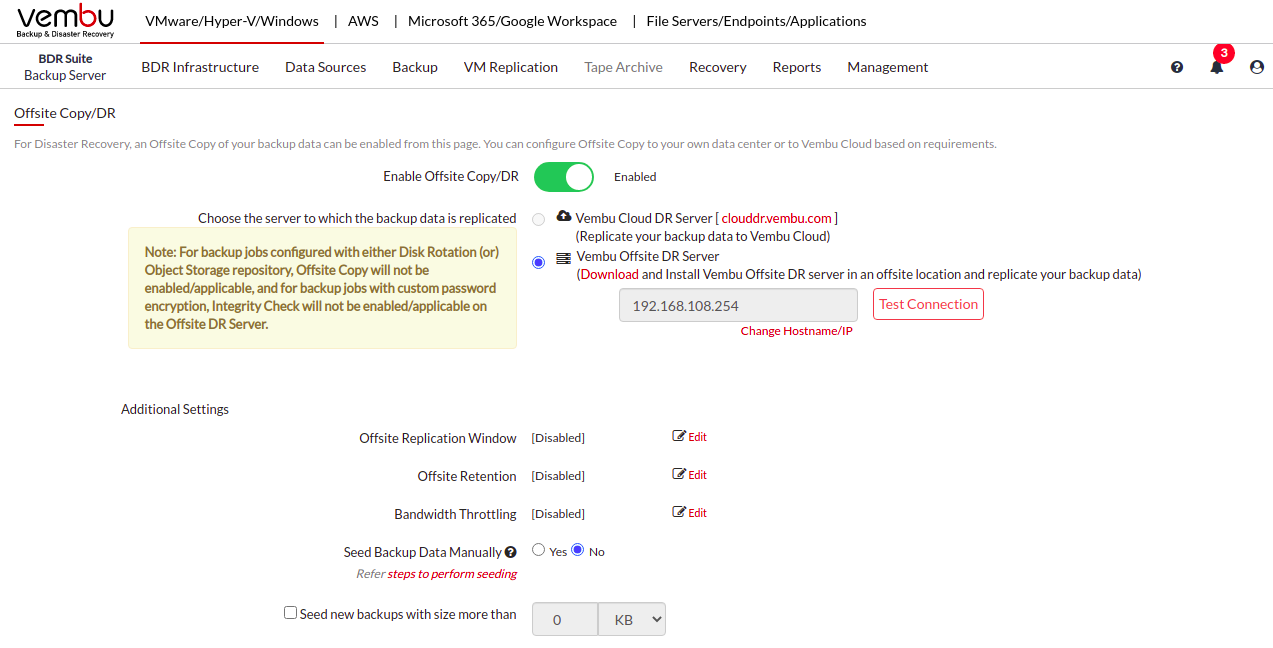Viewport: 1273px width, 648px height.
Task: Switch to Microsoft 365/Google Workspace tab
Action: pyautogui.click(x=512, y=21)
